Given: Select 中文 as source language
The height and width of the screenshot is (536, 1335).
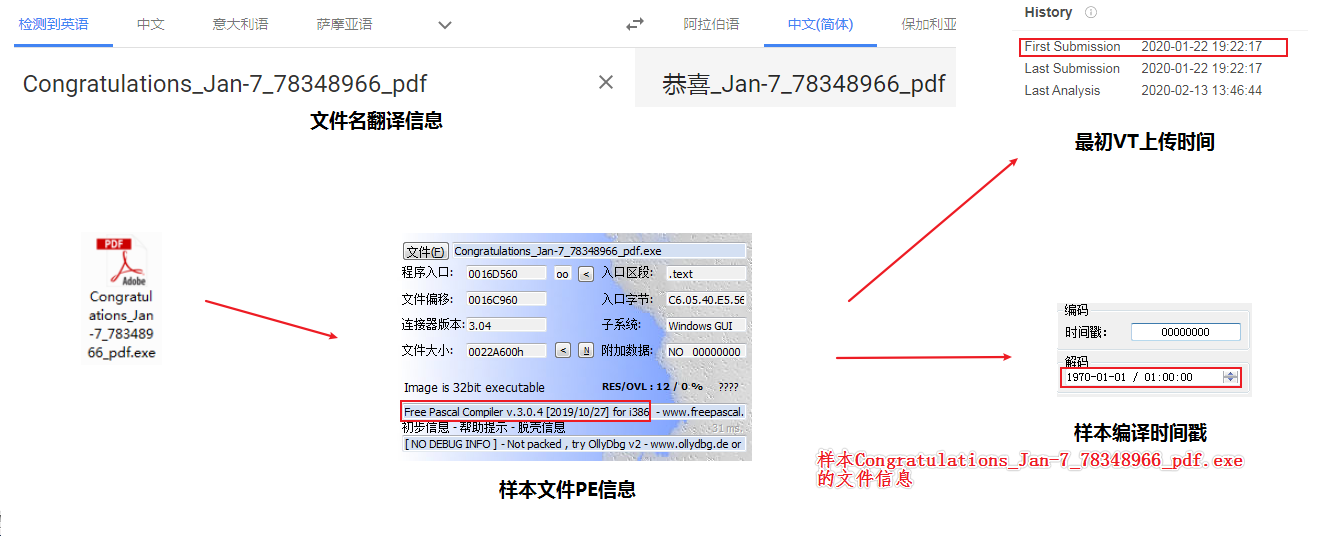Looking at the screenshot, I should [151, 24].
